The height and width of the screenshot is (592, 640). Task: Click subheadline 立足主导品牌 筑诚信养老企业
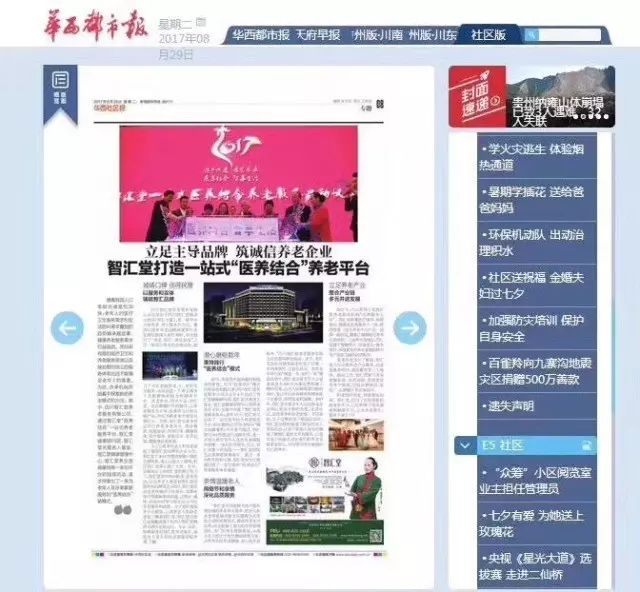[239, 251]
